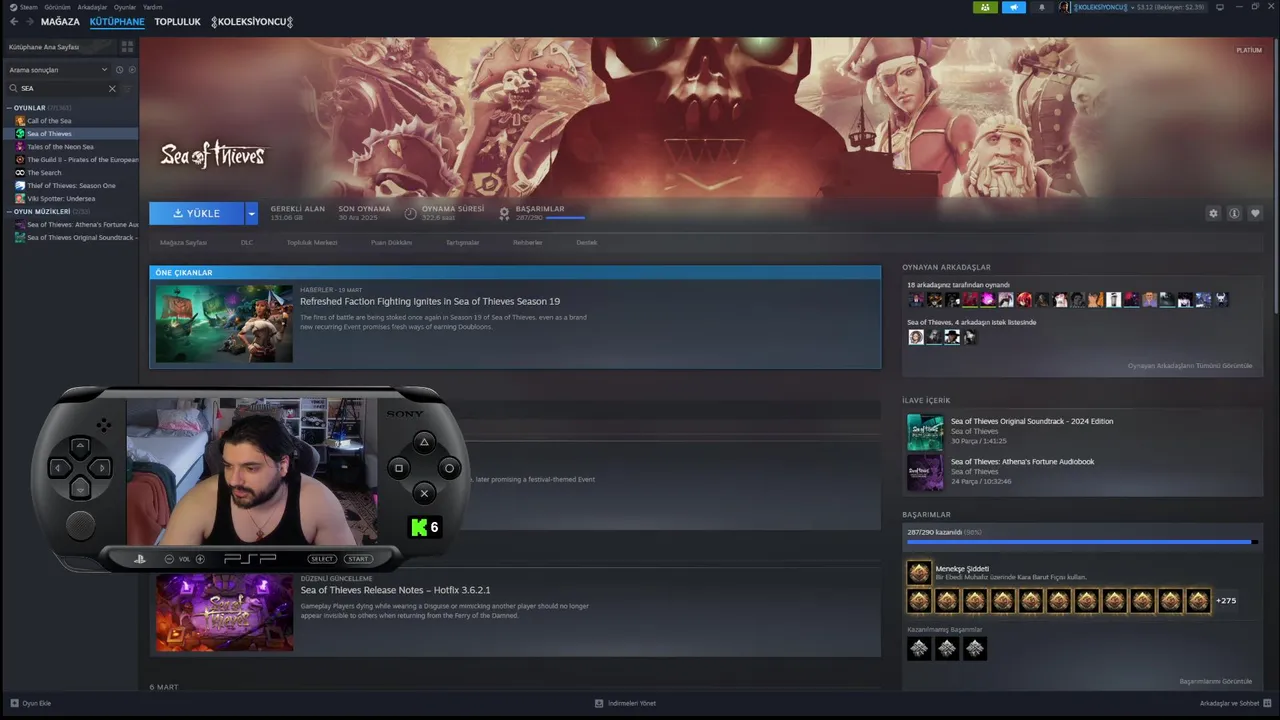1280x720 pixels.
Task: Show game info circle icon
Action: 1234,213
